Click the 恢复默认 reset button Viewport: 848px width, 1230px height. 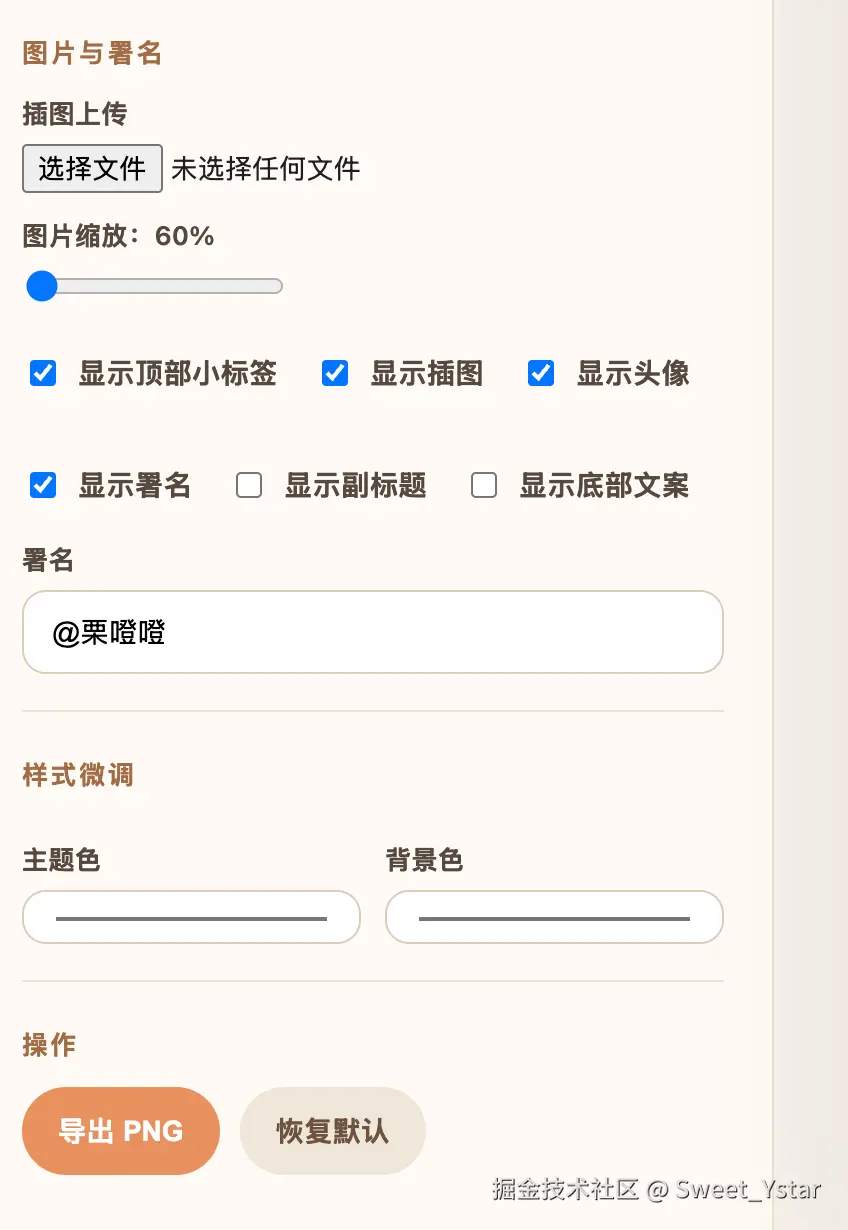click(x=332, y=1130)
